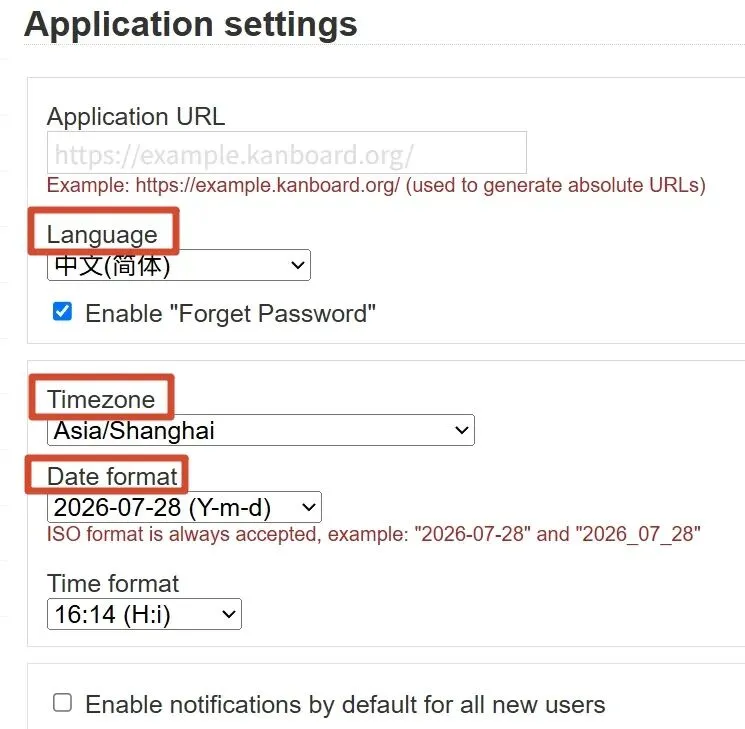The image size is (745, 729).
Task: Open the Language dropdown showing 中文(简体)
Action: point(179,265)
